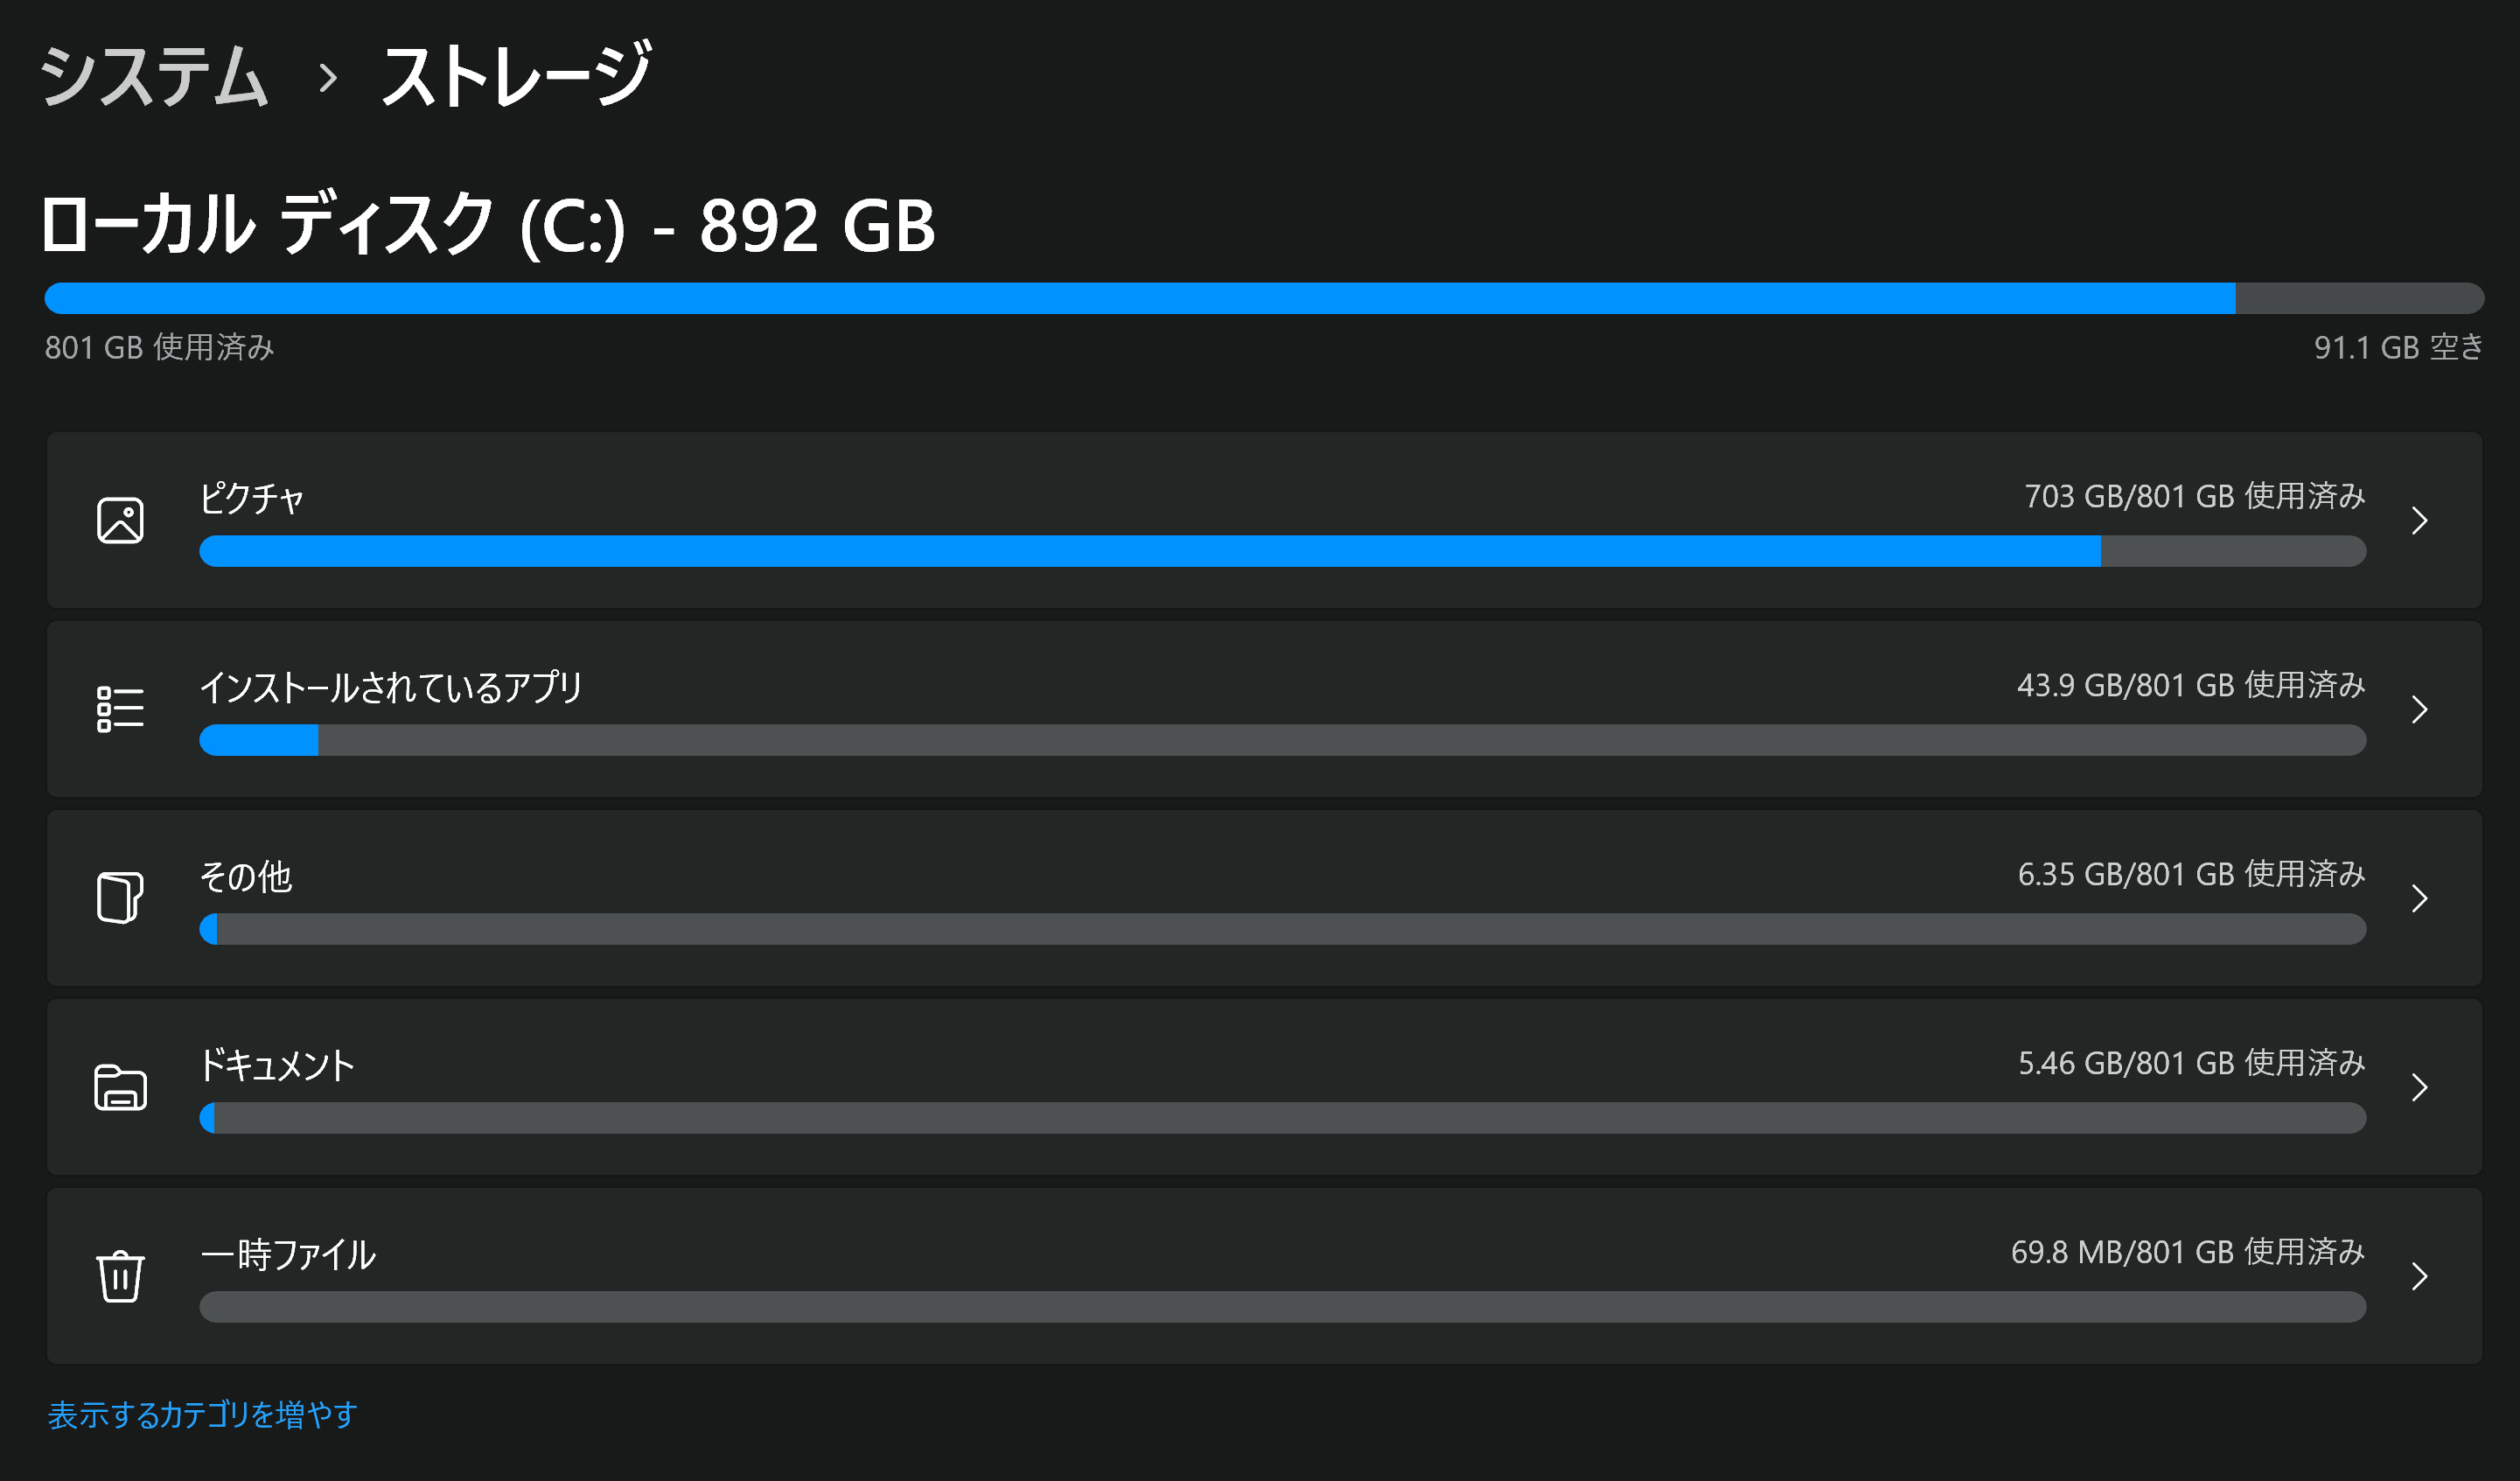The height and width of the screenshot is (1481, 2520).
Task: Open the ドキュメント chevron arrow
Action: click(x=2419, y=1087)
